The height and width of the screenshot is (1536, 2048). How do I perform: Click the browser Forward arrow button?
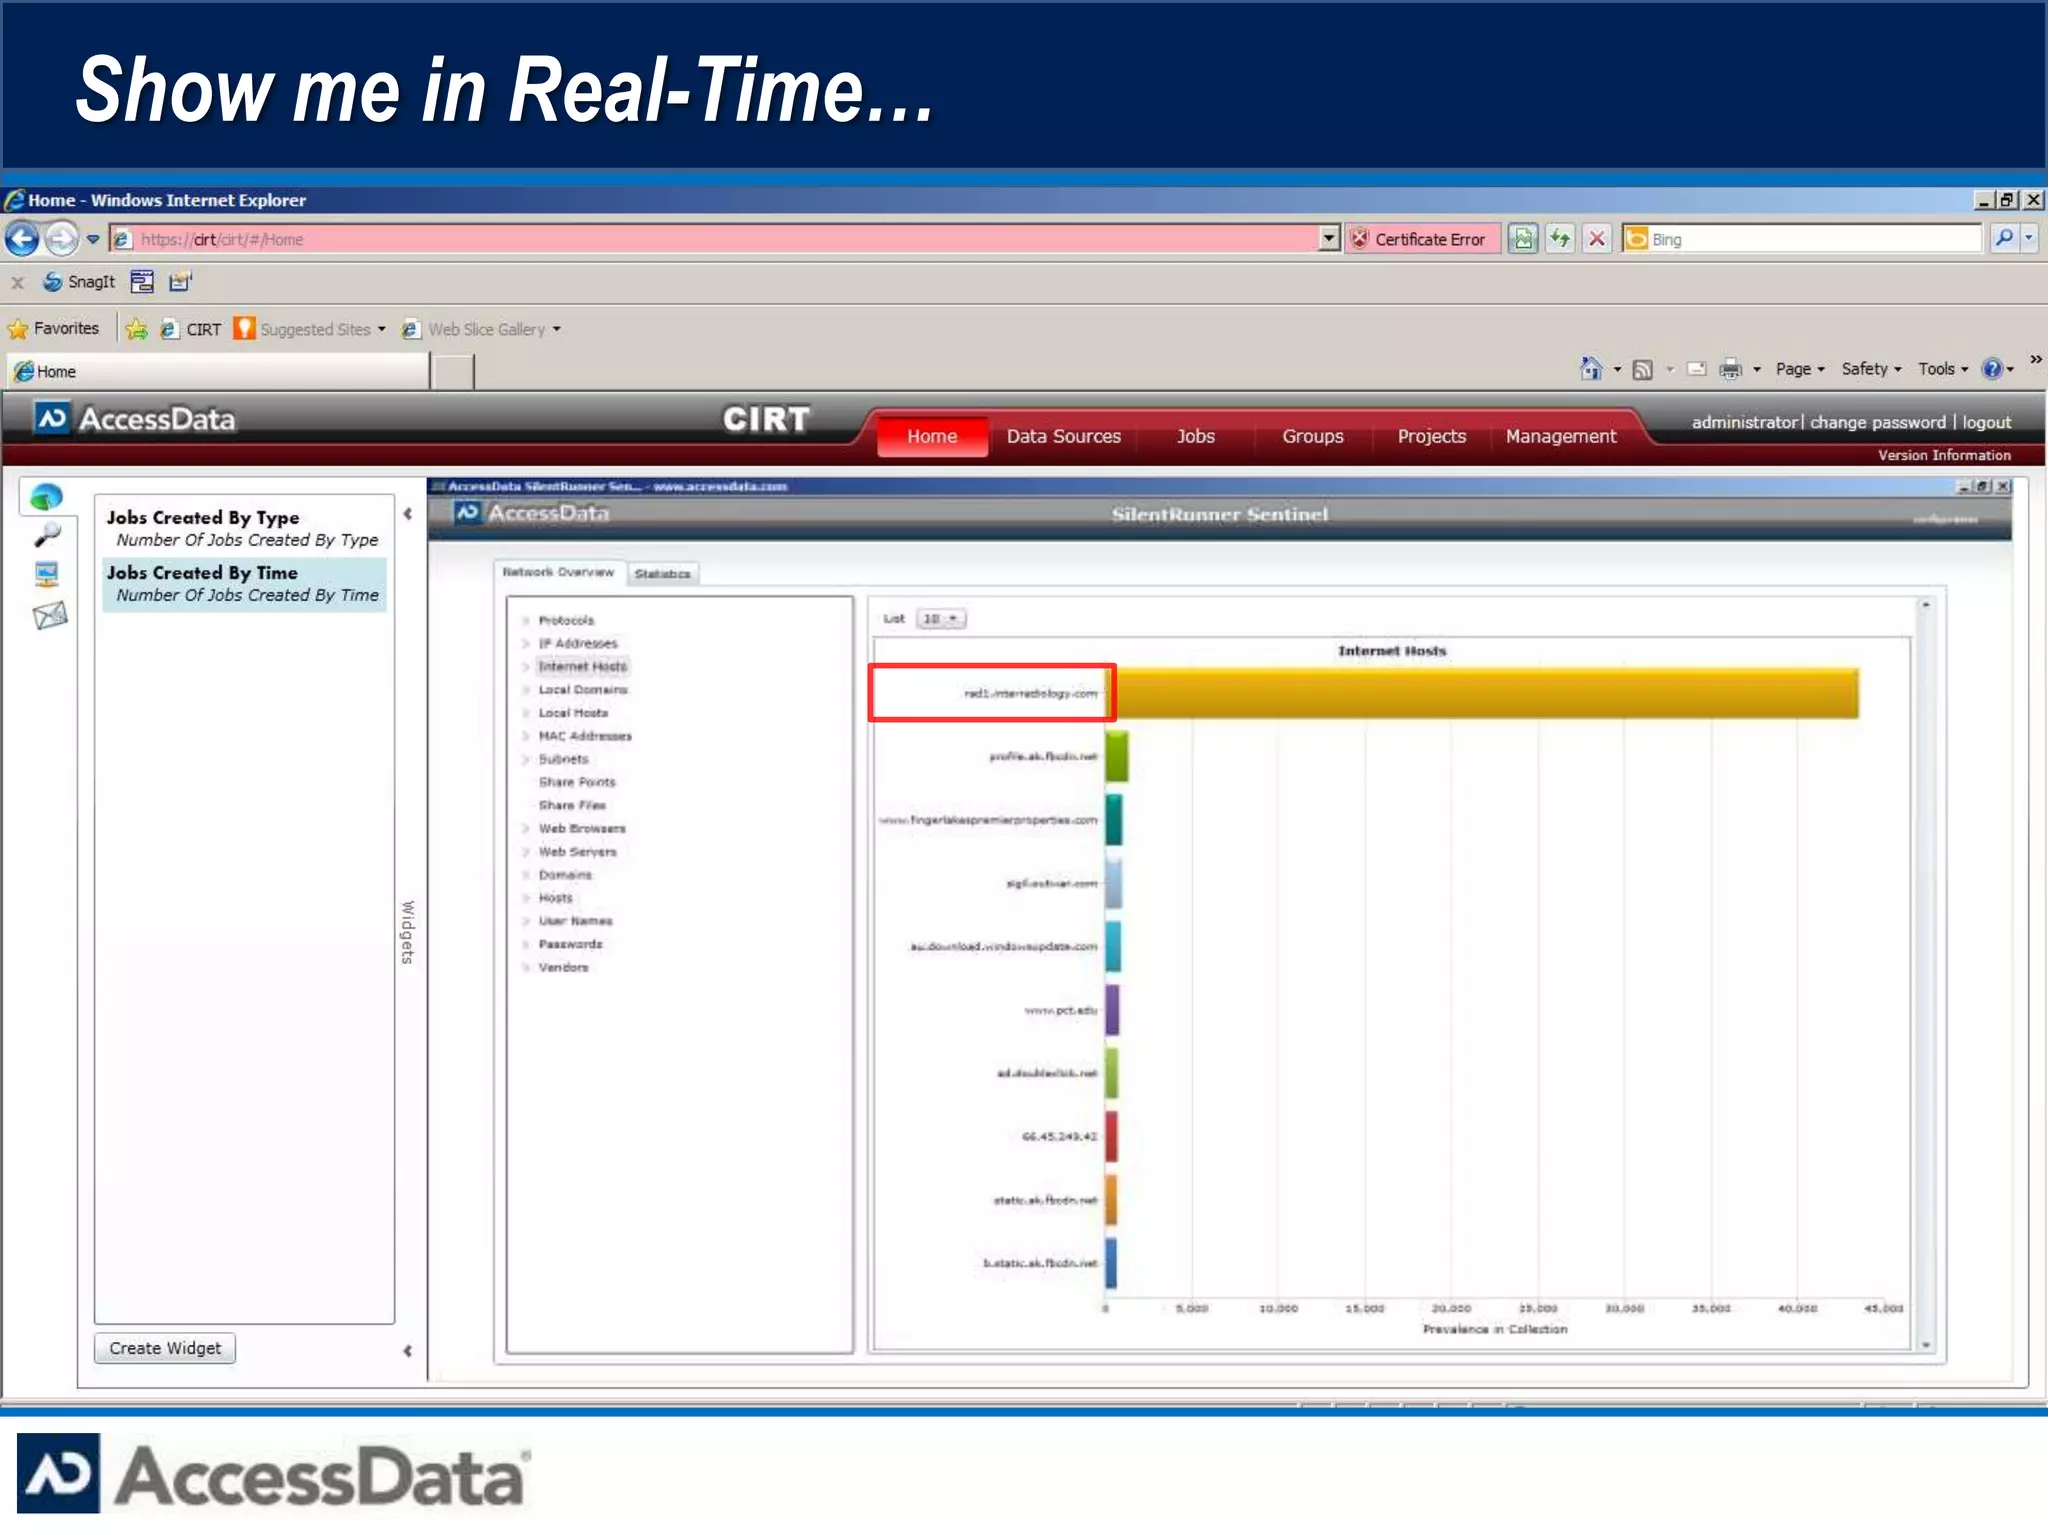62,239
